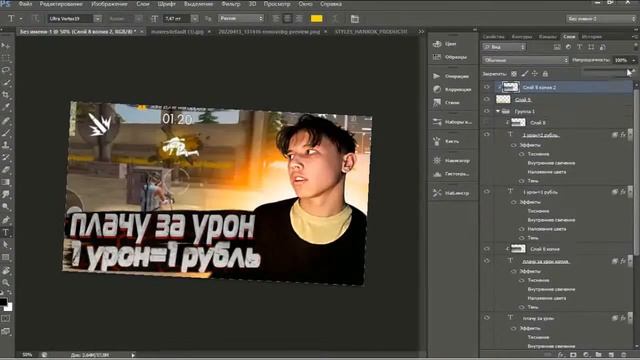This screenshot has height=360, width=640.
Task: Filter layers by pixel layer icon
Action: click(557, 47)
